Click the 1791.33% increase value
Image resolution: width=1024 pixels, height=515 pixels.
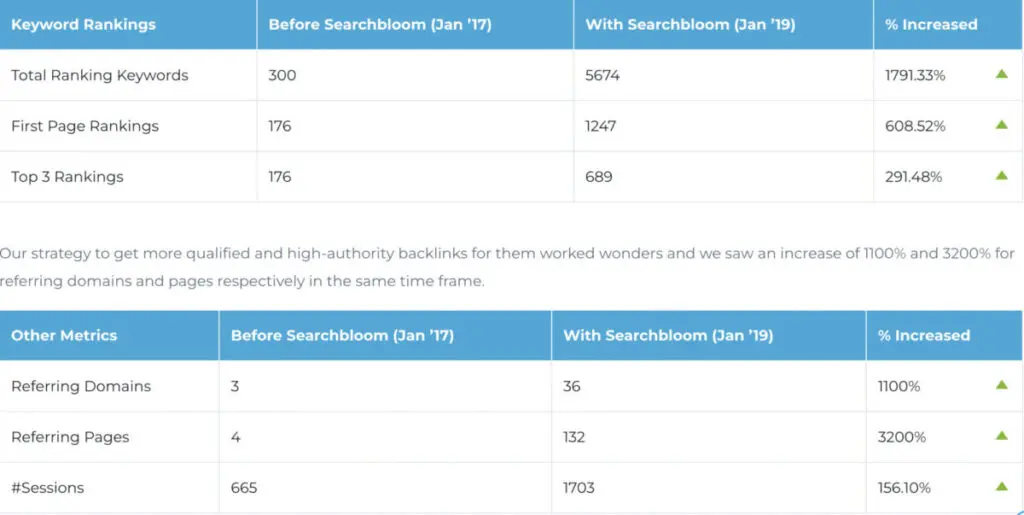coord(915,75)
